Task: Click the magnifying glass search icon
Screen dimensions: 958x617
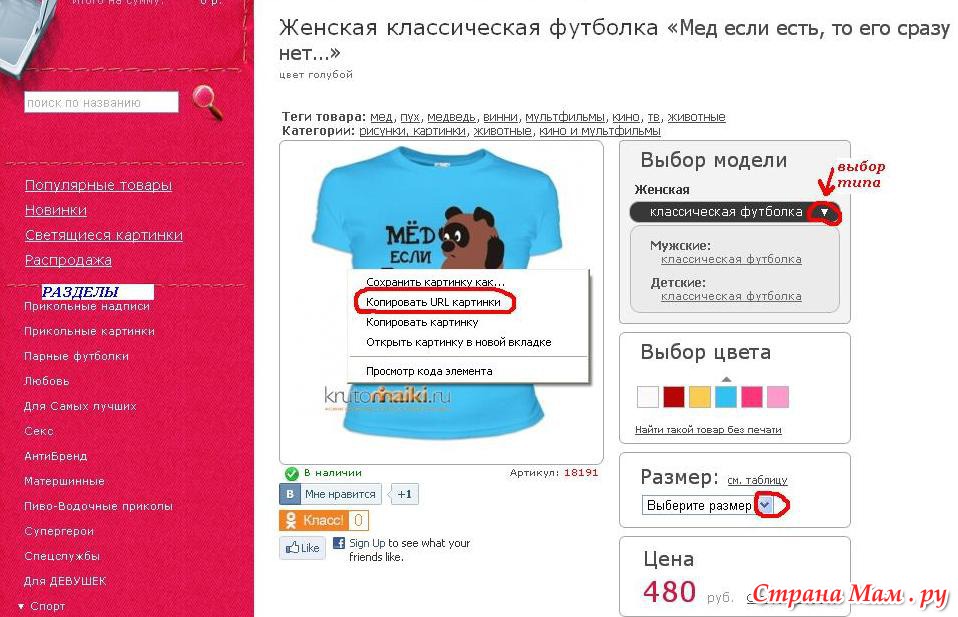Action: click(208, 101)
